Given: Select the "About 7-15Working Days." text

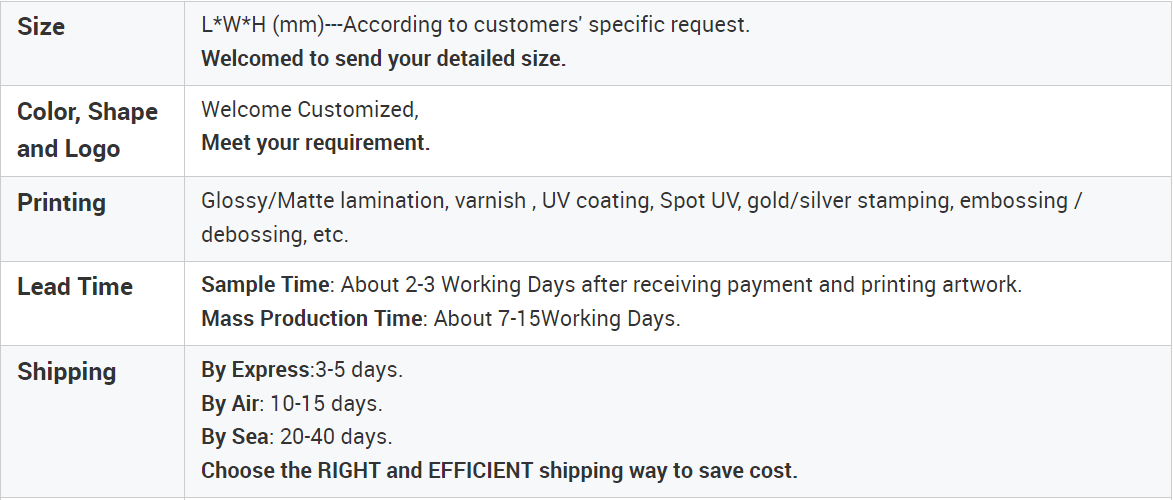Looking at the screenshot, I should (x=555, y=319).
